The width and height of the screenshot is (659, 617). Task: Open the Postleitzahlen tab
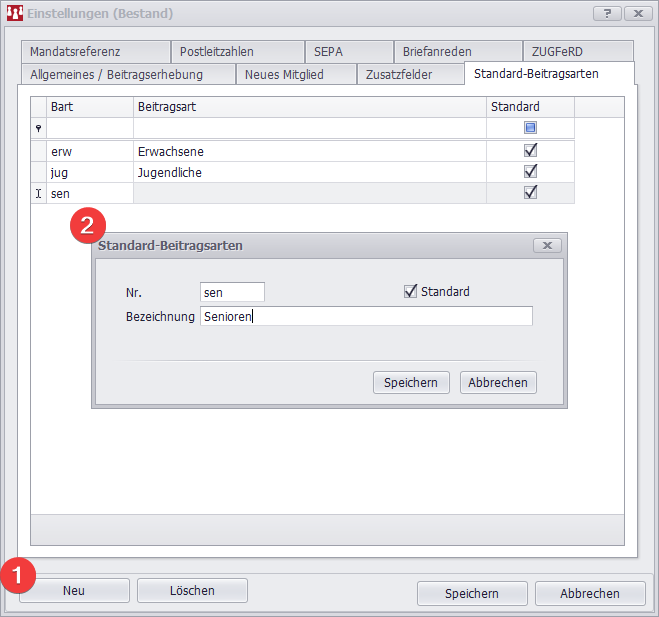pyautogui.click(x=217, y=51)
